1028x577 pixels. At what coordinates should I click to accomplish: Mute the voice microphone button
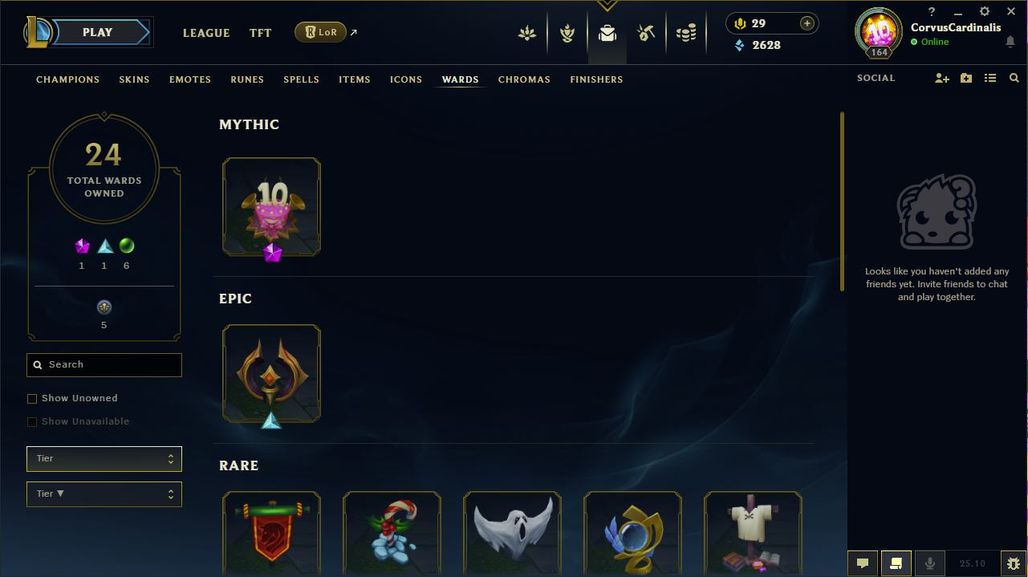[929, 563]
